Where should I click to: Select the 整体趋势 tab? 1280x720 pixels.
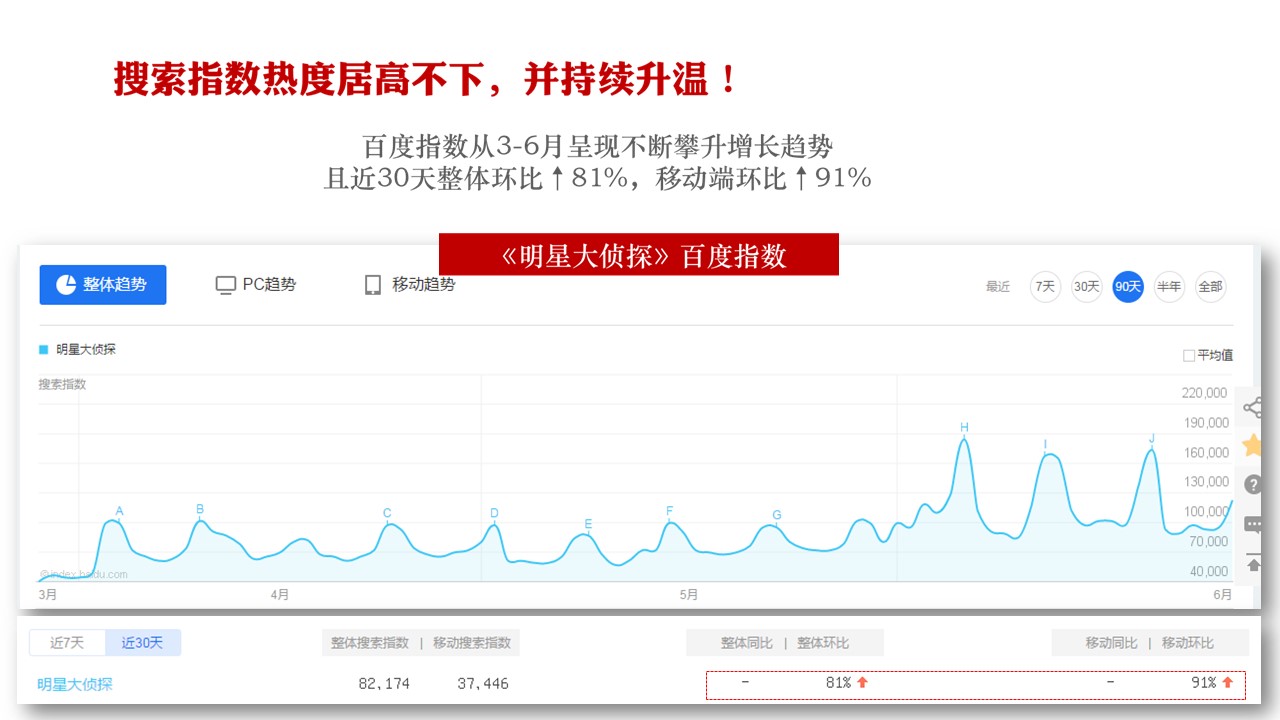point(103,285)
